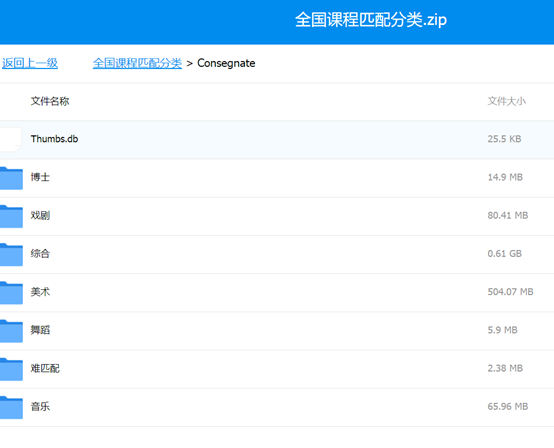Viewport: 554px width, 448px height.
Task: Open the 博士 folder icon
Action: (11, 178)
